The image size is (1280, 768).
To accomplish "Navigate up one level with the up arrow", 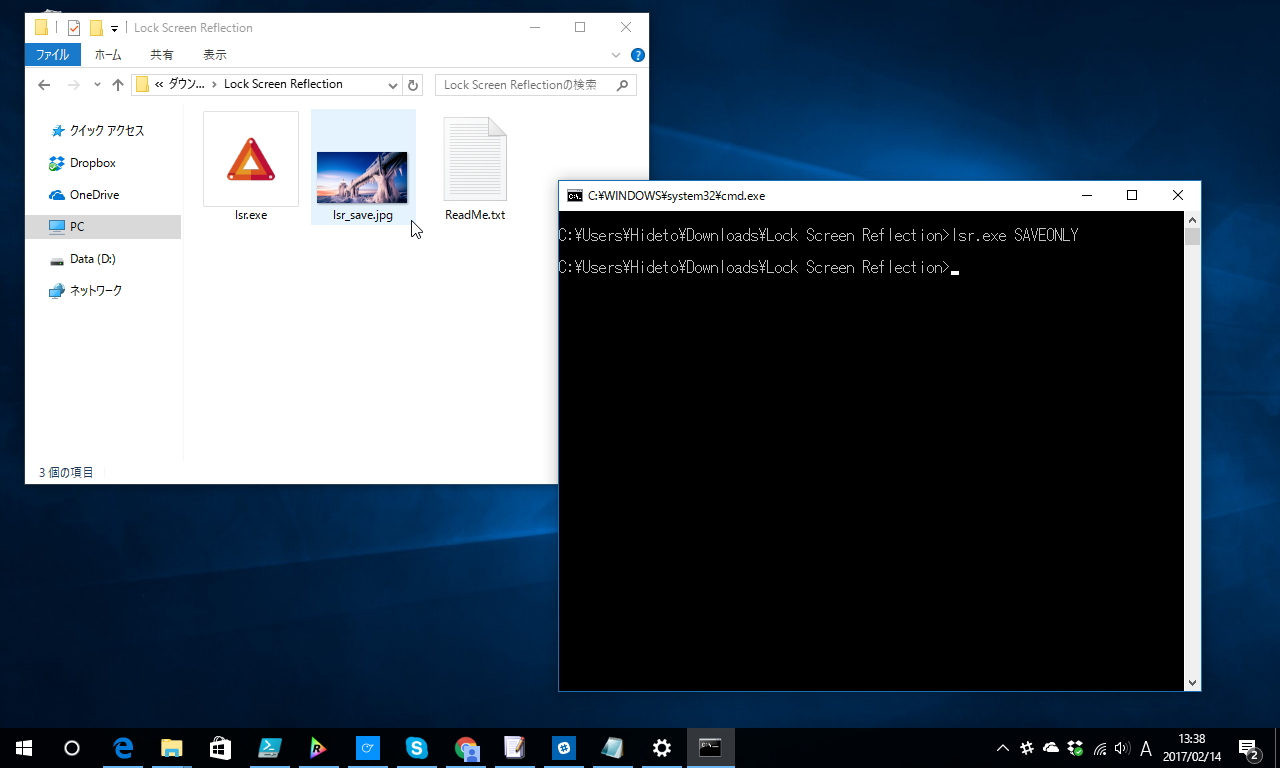I will pyautogui.click(x=117, y=85).
